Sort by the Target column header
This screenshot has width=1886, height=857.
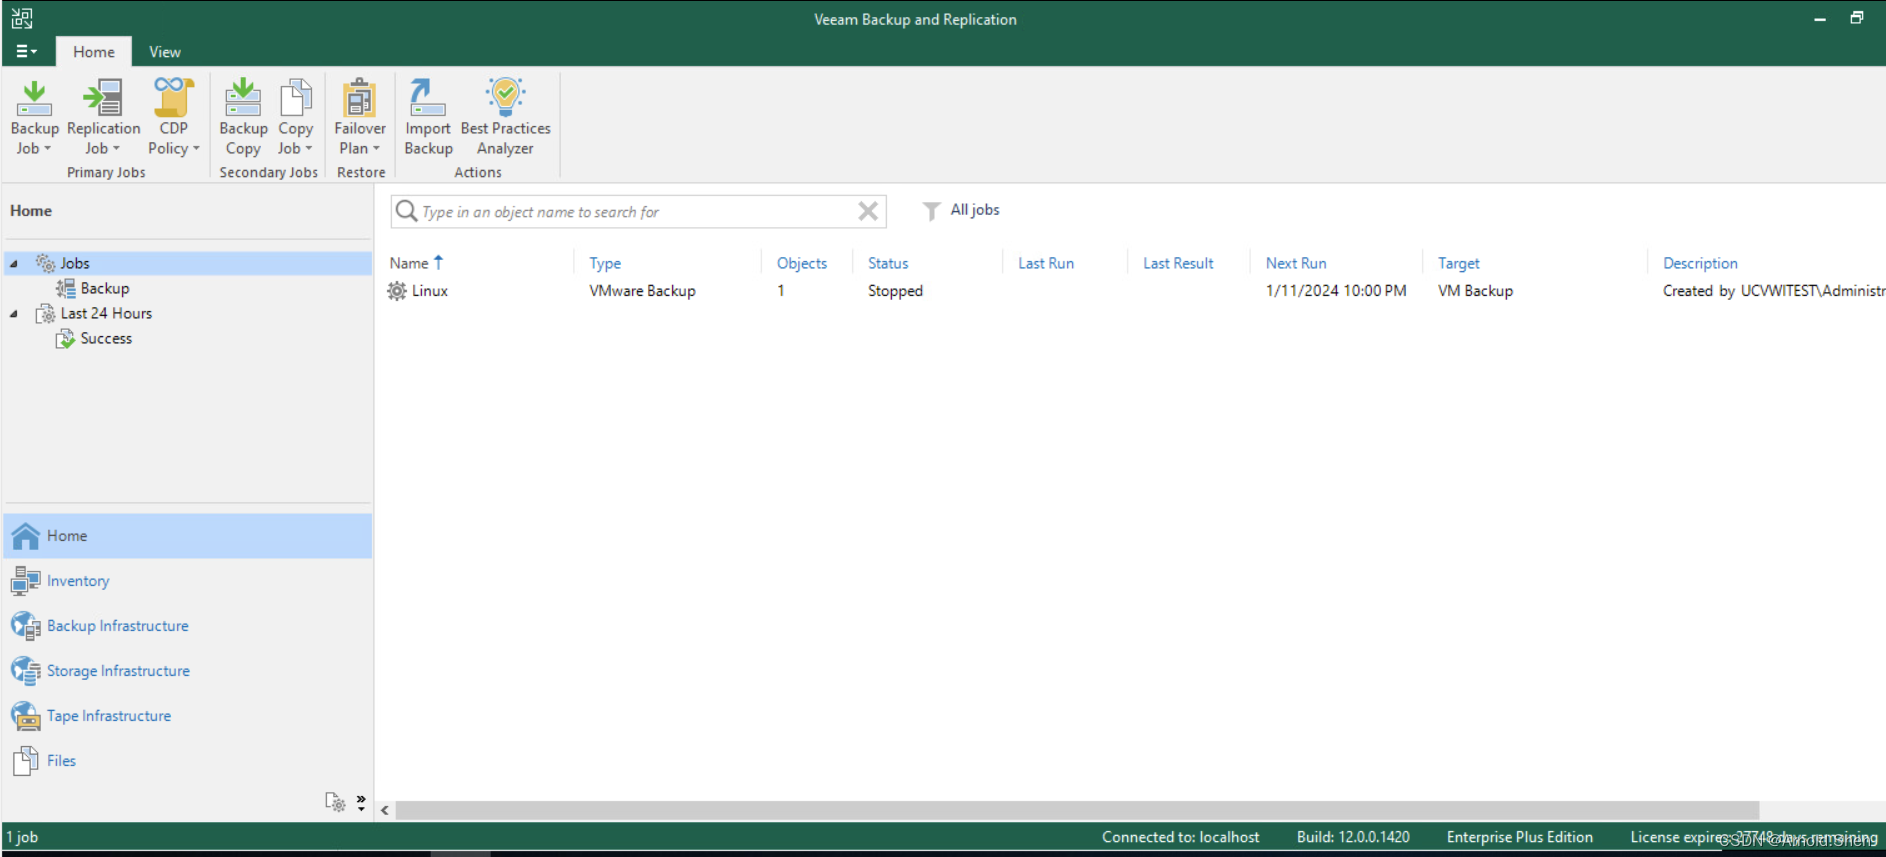tap(1458, 263)
